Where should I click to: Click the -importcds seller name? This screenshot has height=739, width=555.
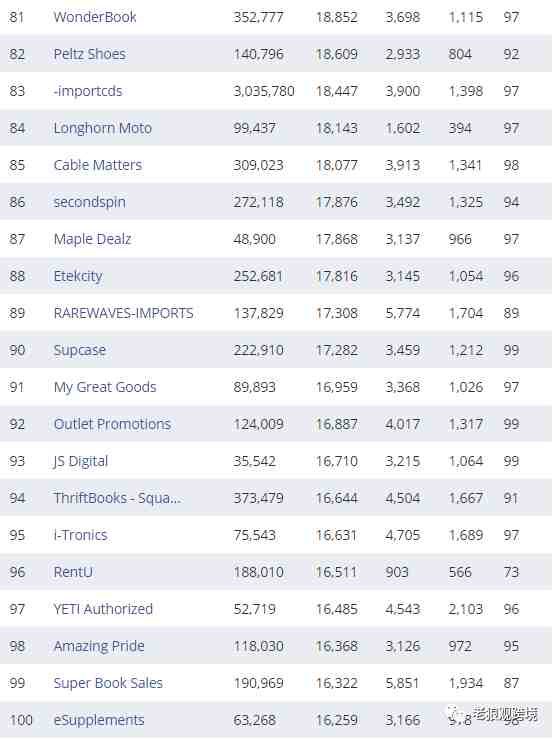click(x=88, y=91)
